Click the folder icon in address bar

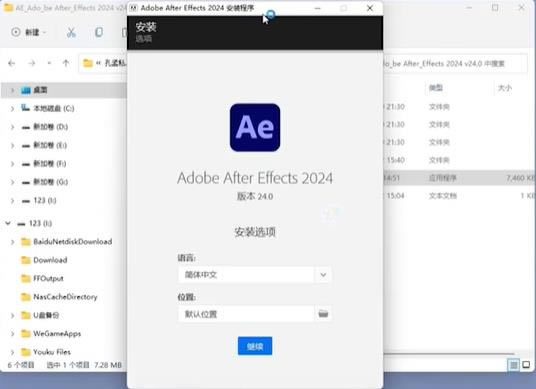click(x=88, y=63)
